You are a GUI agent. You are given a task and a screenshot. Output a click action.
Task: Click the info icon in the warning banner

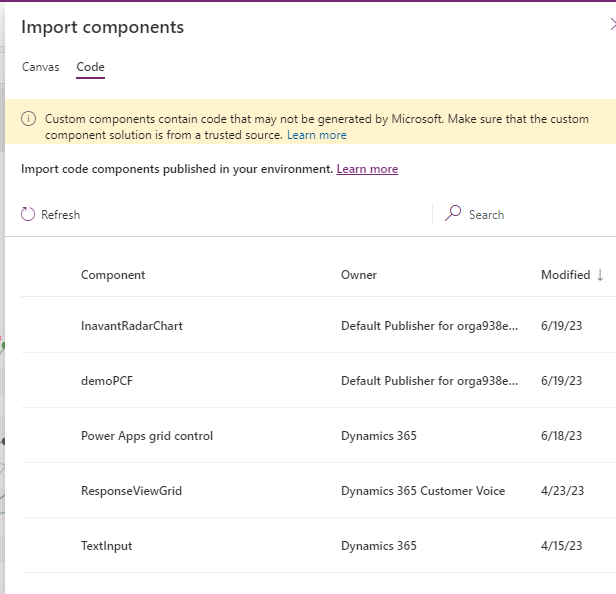tap(28, 119)
